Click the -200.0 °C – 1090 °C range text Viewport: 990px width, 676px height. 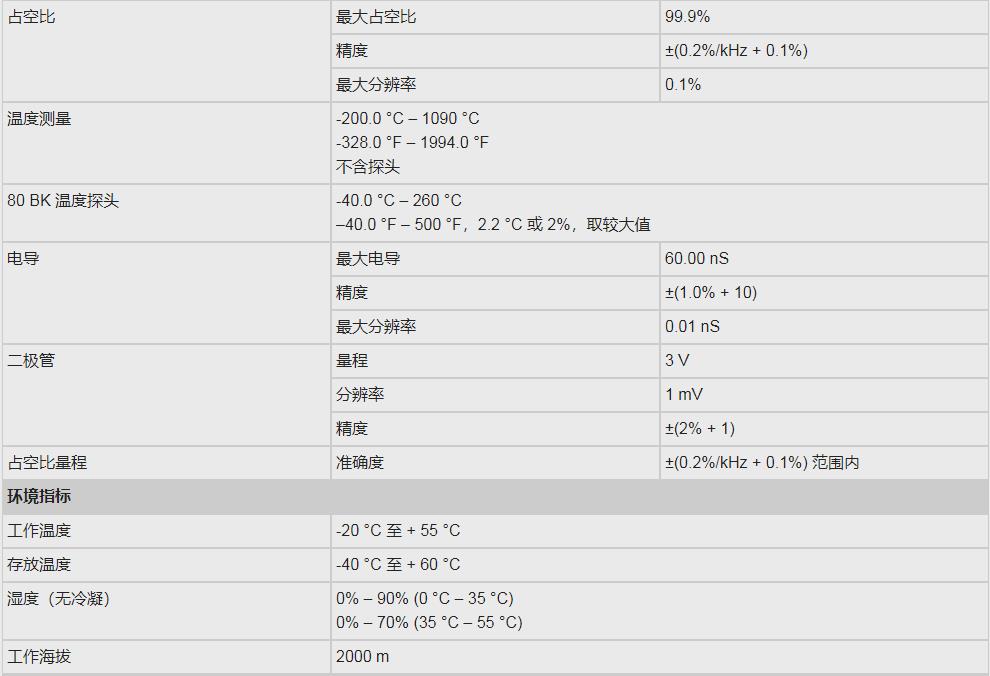[408, 119]
